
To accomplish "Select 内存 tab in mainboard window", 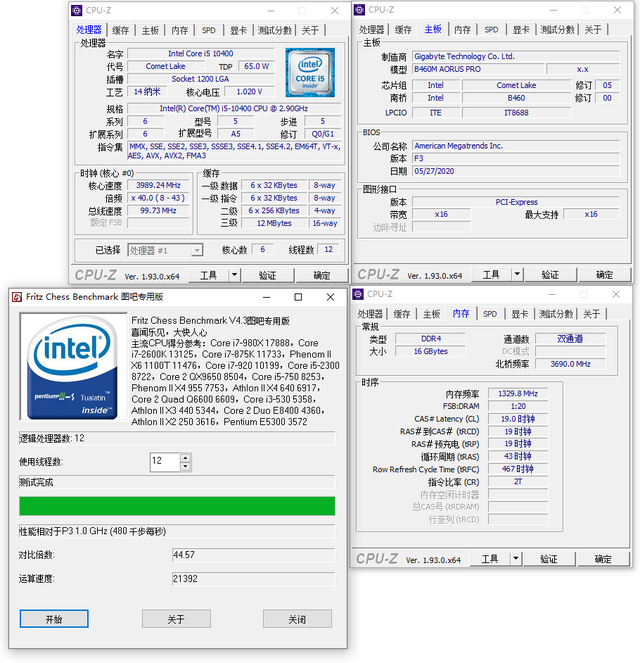I will pos(462,29).
